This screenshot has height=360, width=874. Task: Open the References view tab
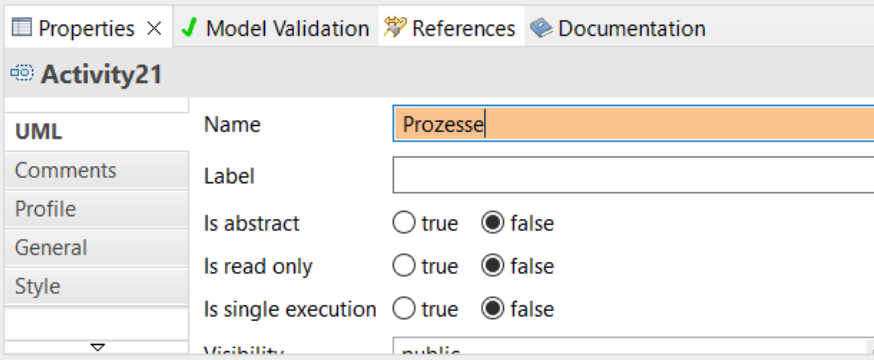451,27
